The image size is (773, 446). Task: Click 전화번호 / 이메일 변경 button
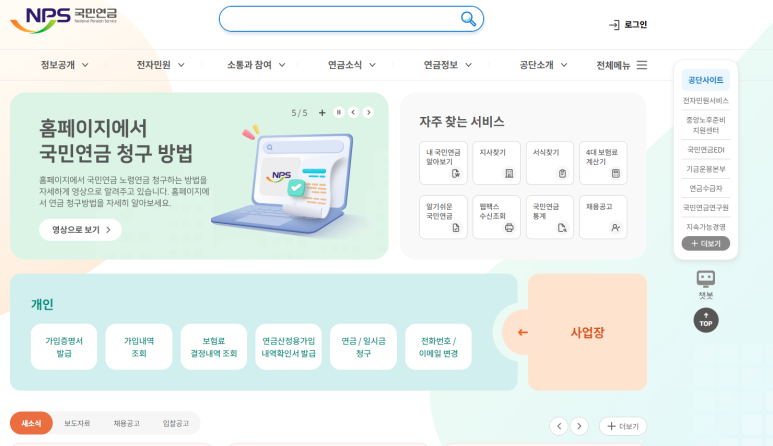coord(438,347)
